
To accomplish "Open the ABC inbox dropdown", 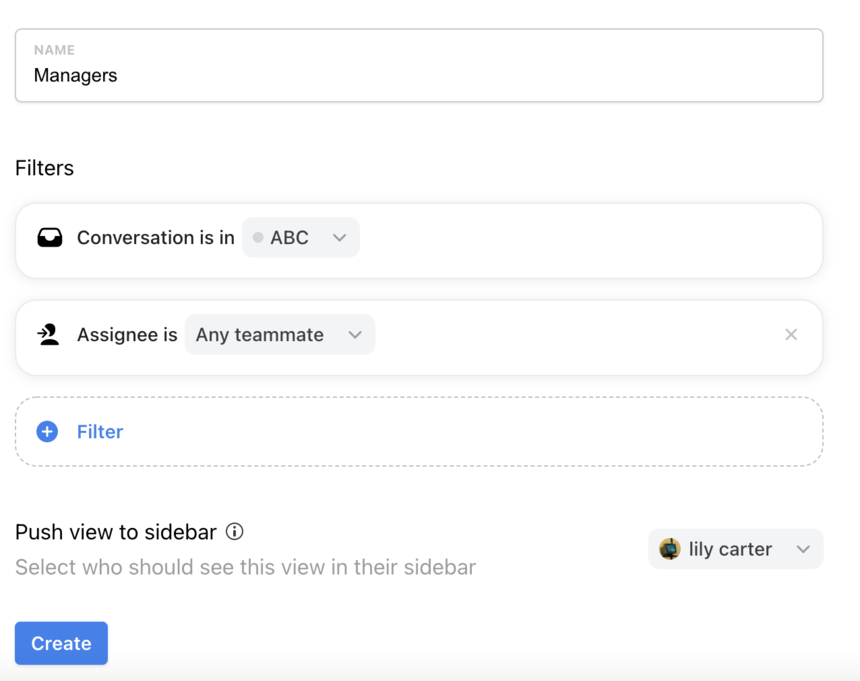I will pos(301,237).
